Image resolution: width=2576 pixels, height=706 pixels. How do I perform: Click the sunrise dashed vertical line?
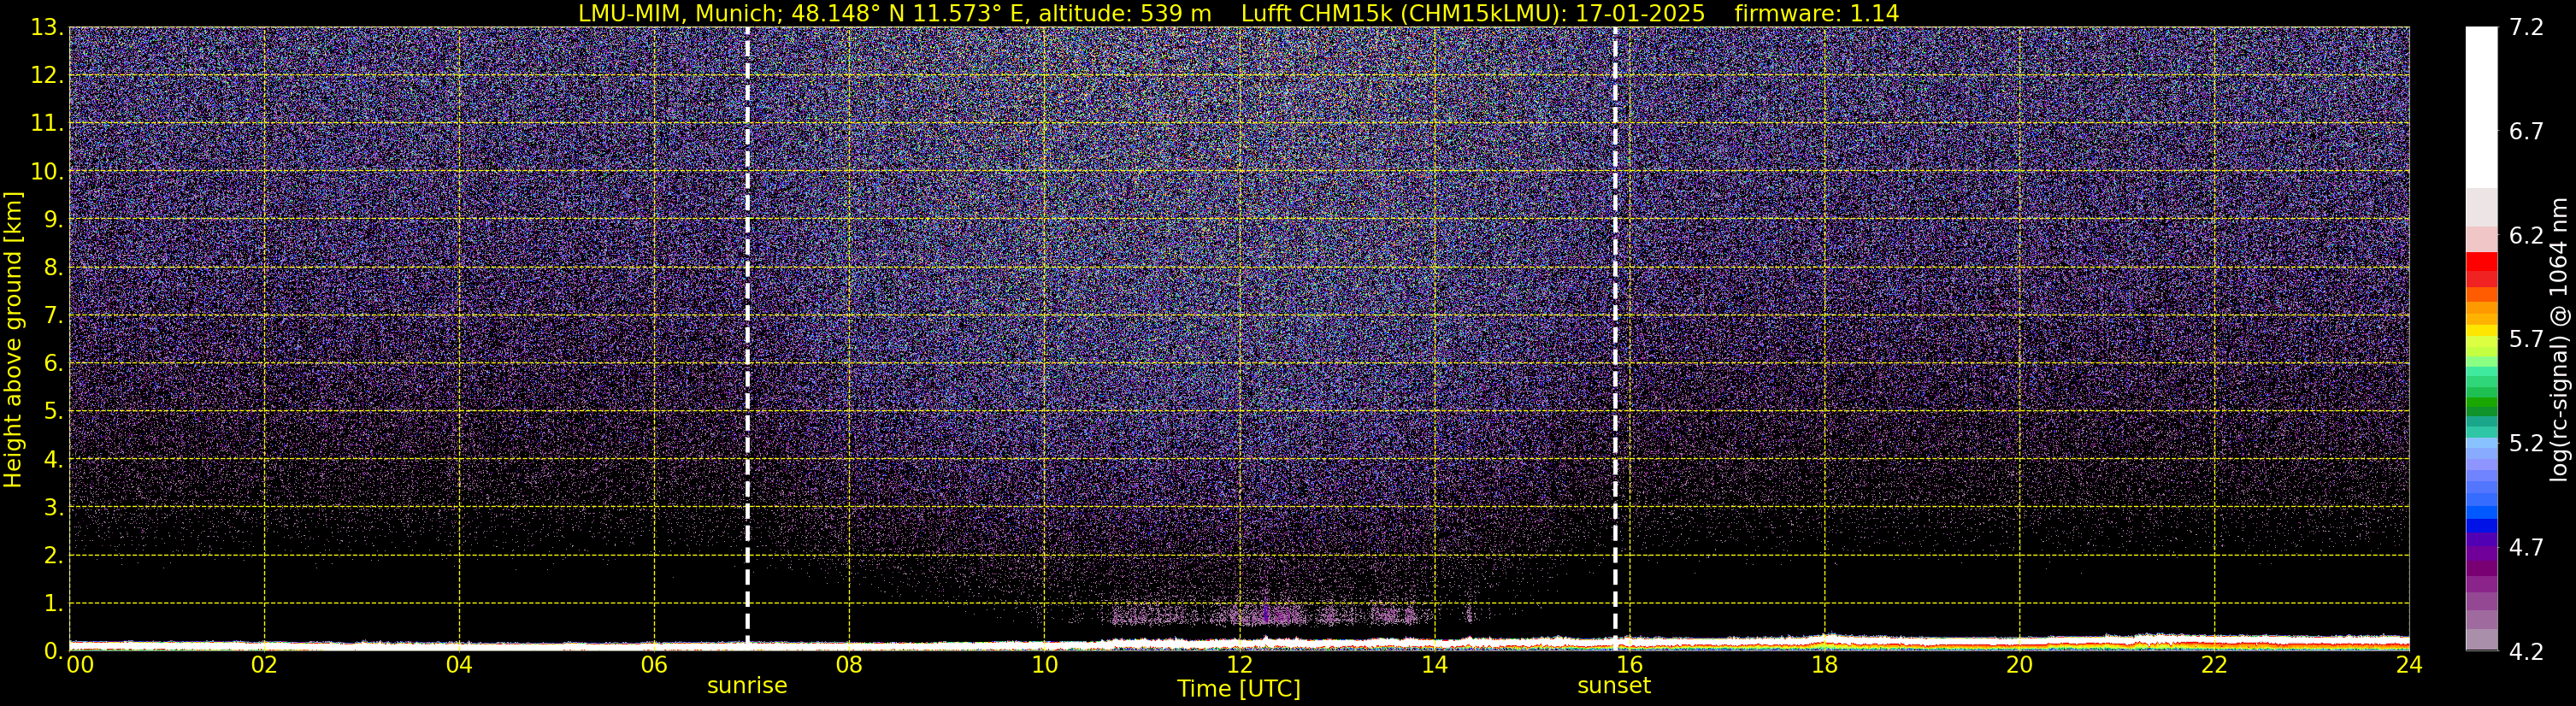point(747,338)
